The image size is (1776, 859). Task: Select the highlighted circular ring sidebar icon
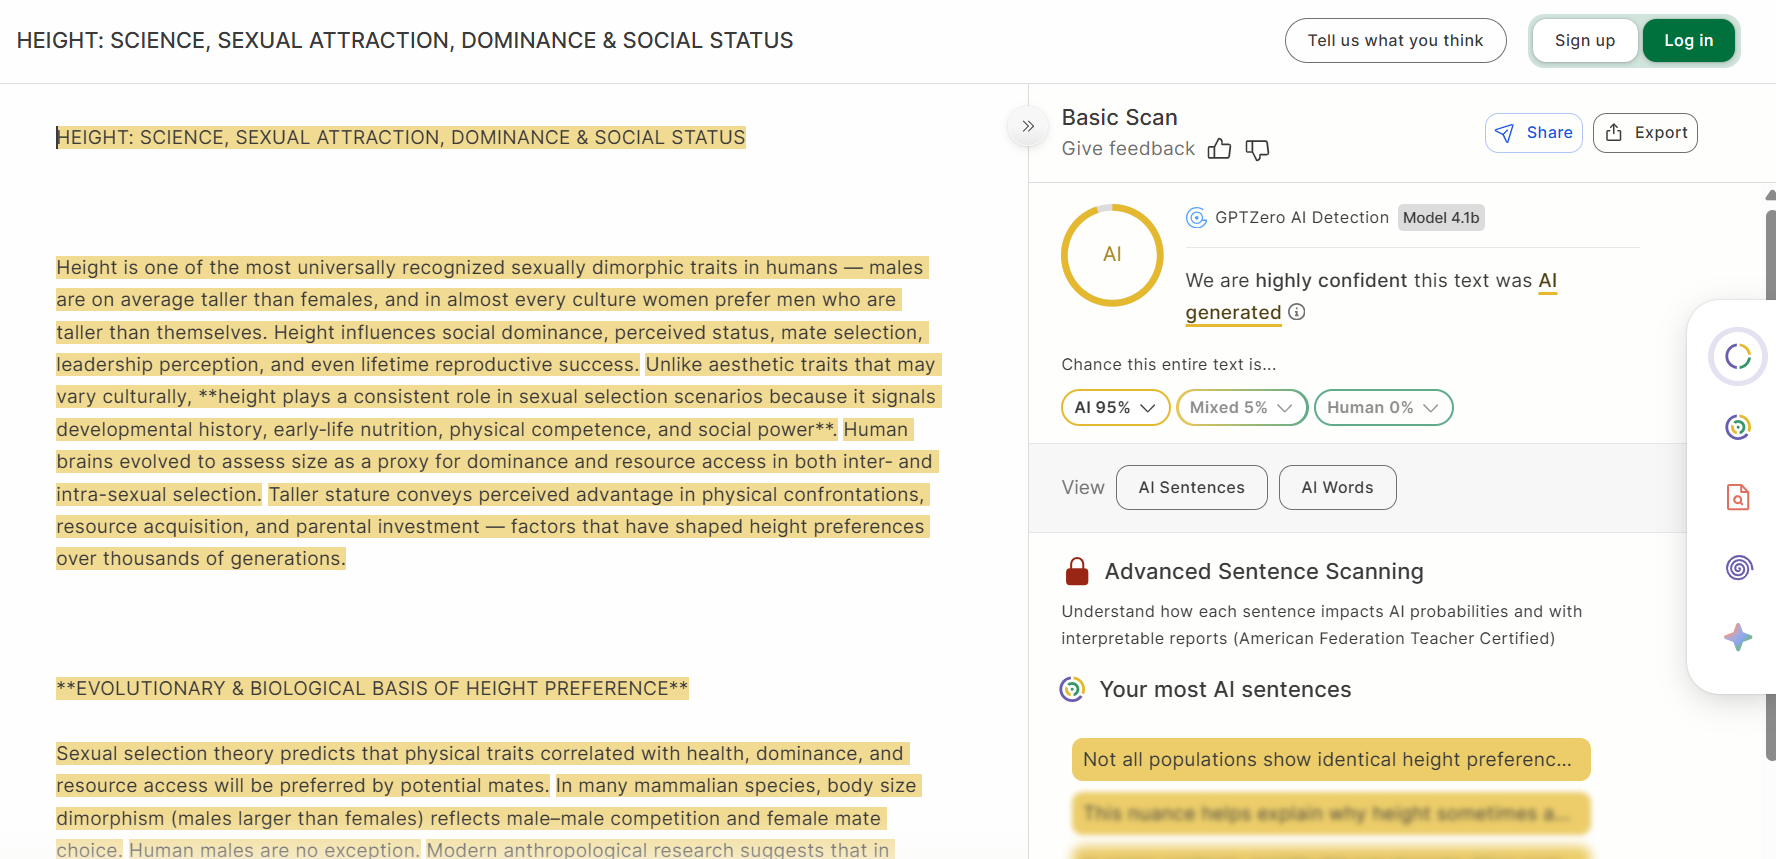1738,357
